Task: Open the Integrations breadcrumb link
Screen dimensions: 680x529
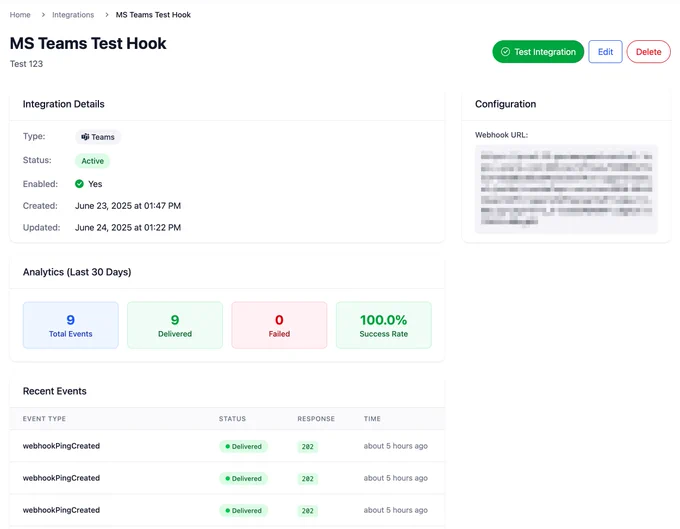Action: pyautogui.click(x=73, y=15)
